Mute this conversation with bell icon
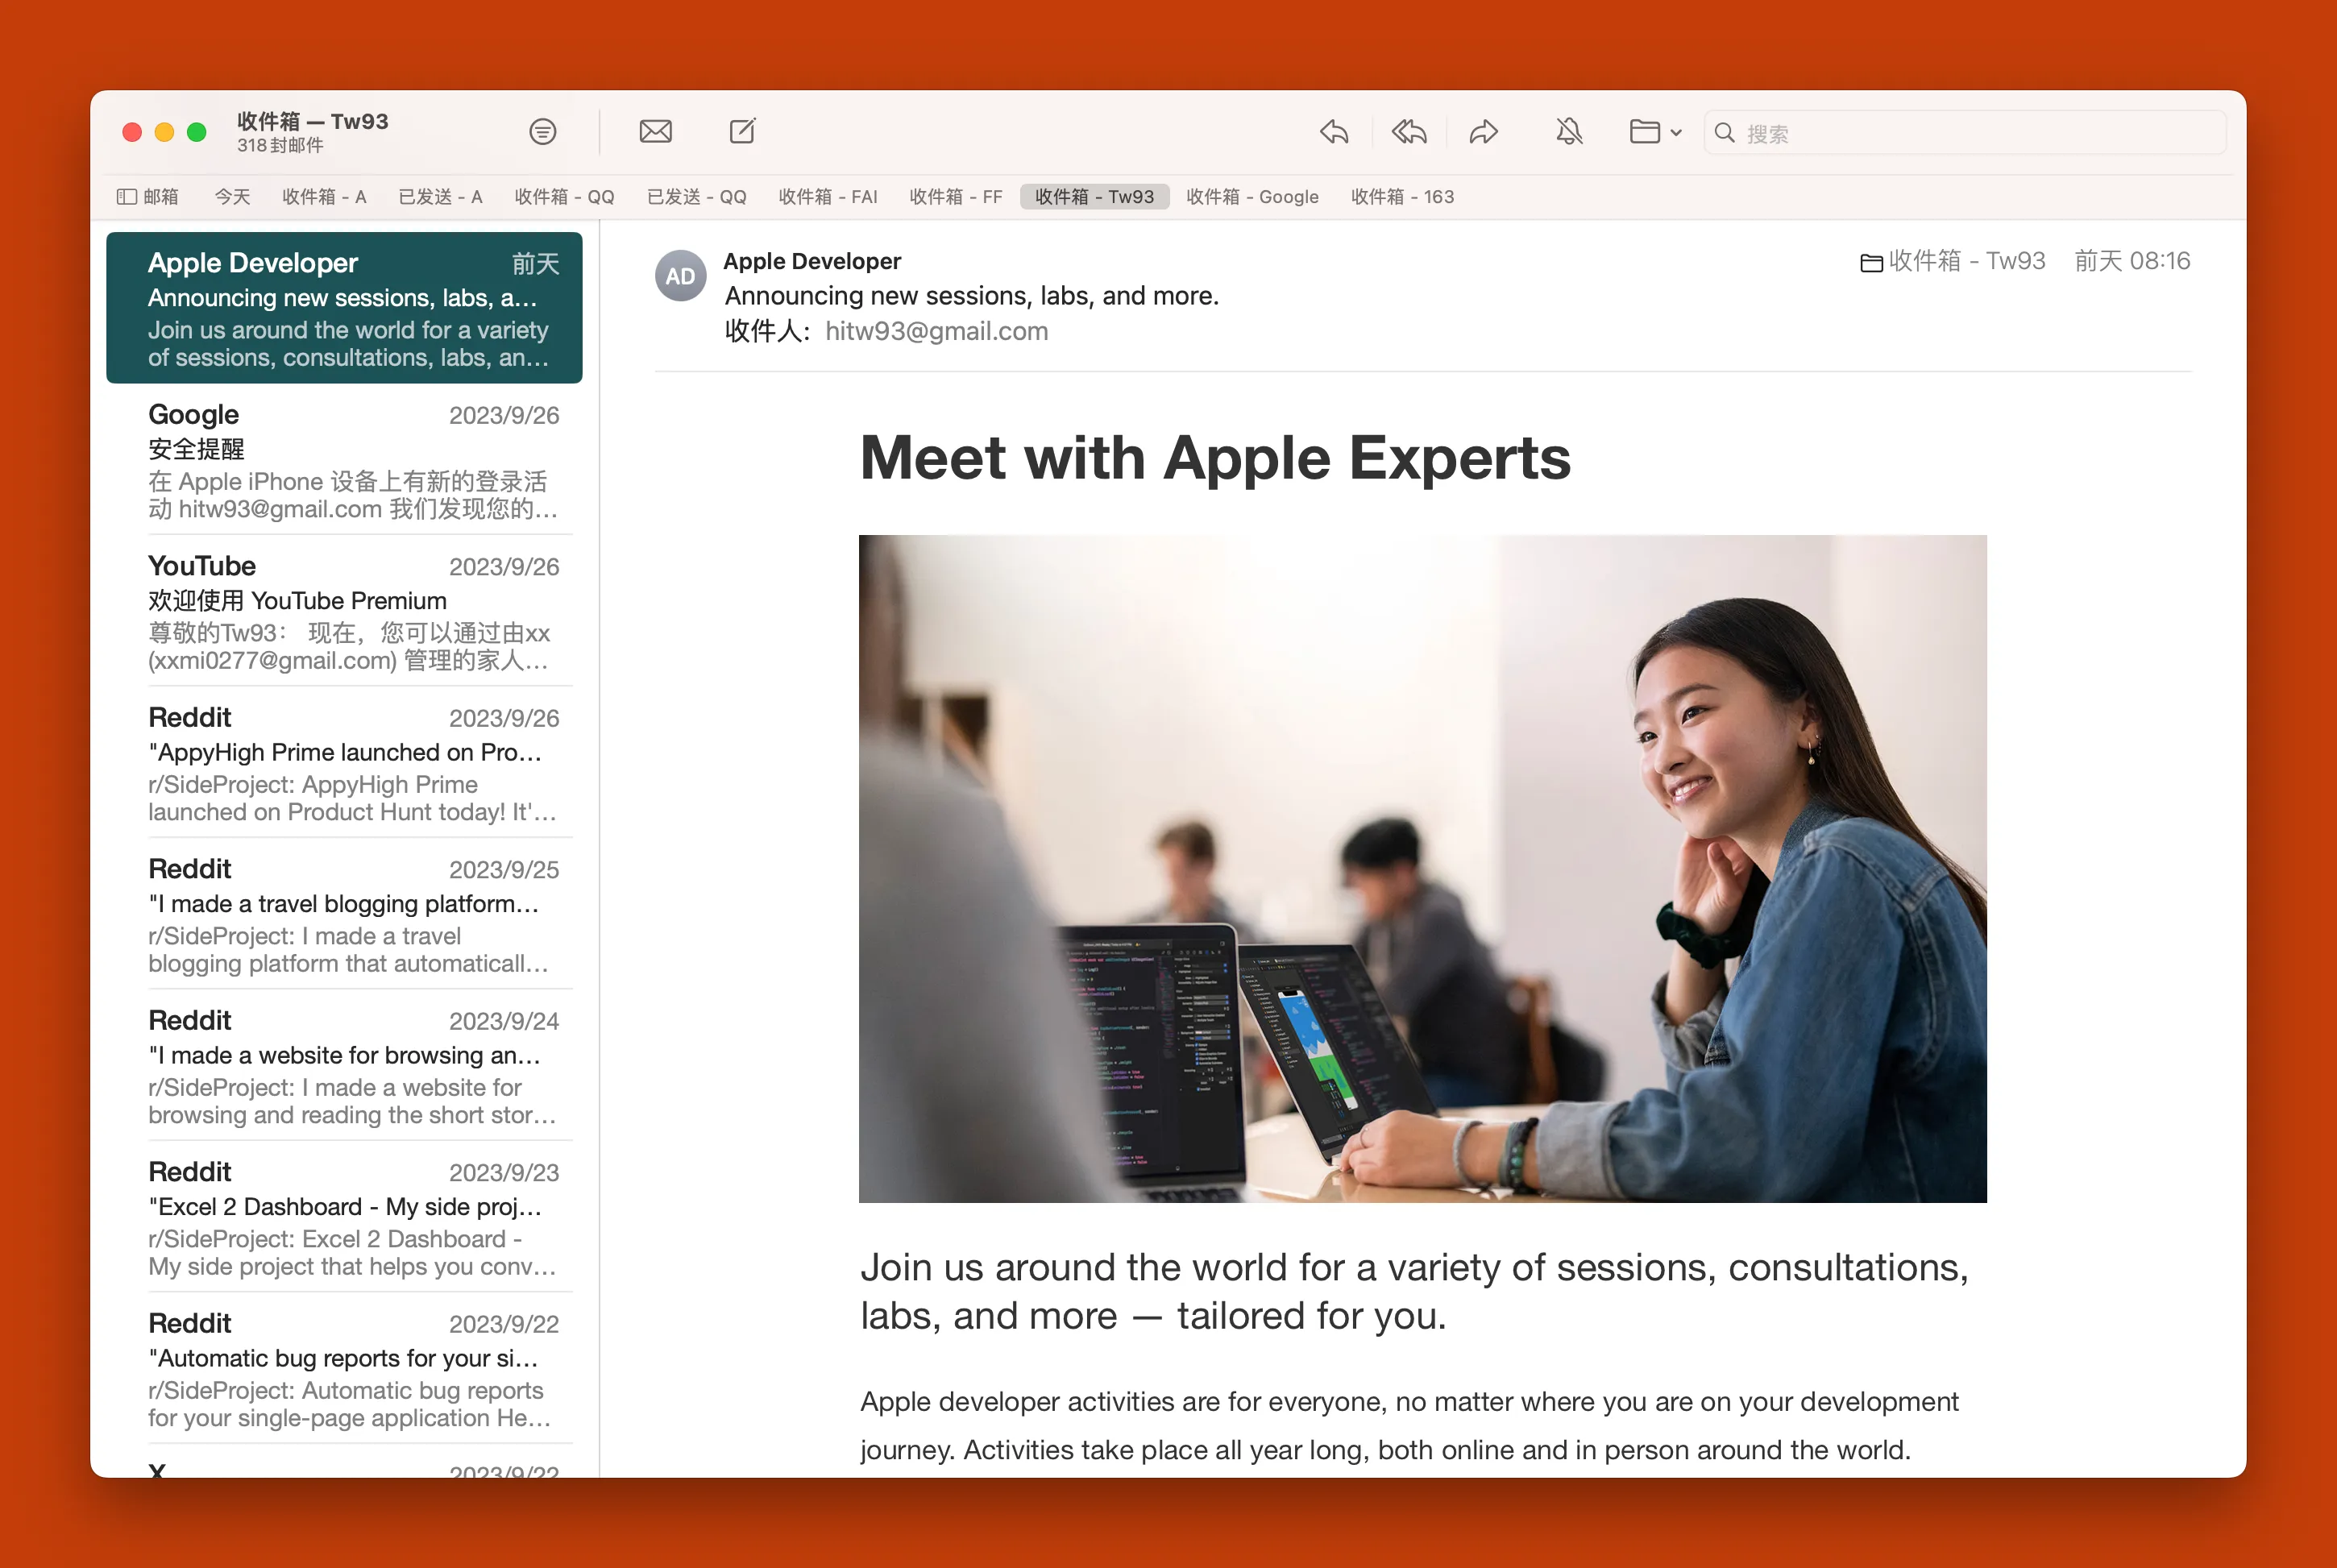2337x1568 pixels. pos(1569,132)
